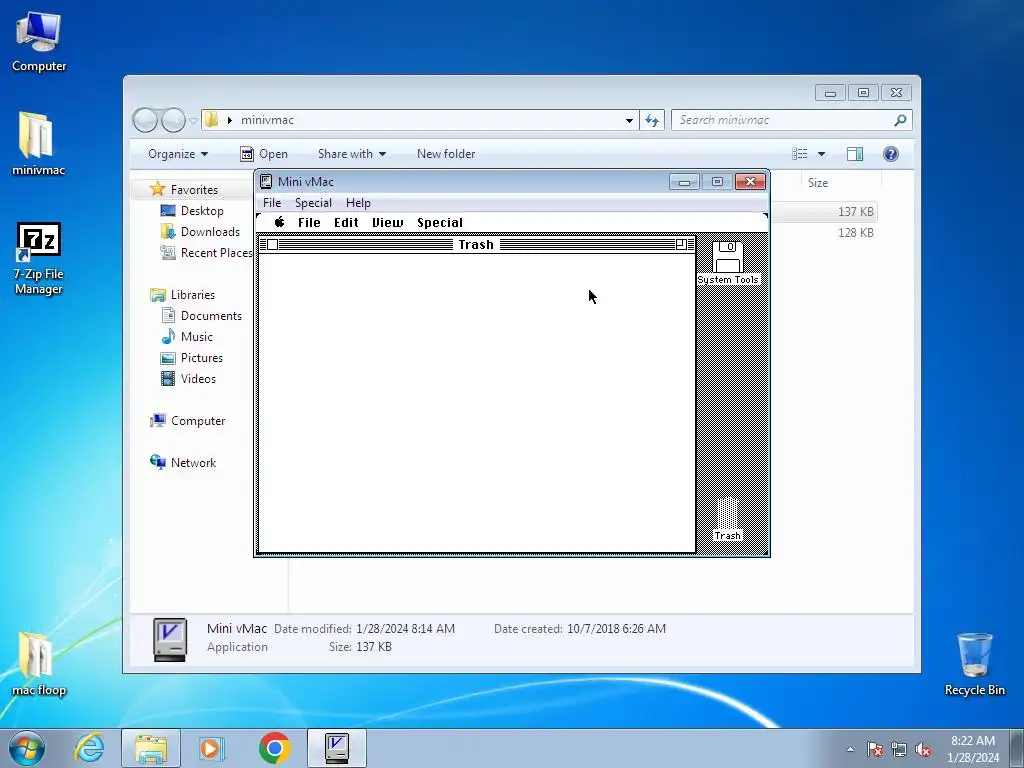Select the mac floop desktop folder
The image size is (1024, 768).
coord(39,664)
